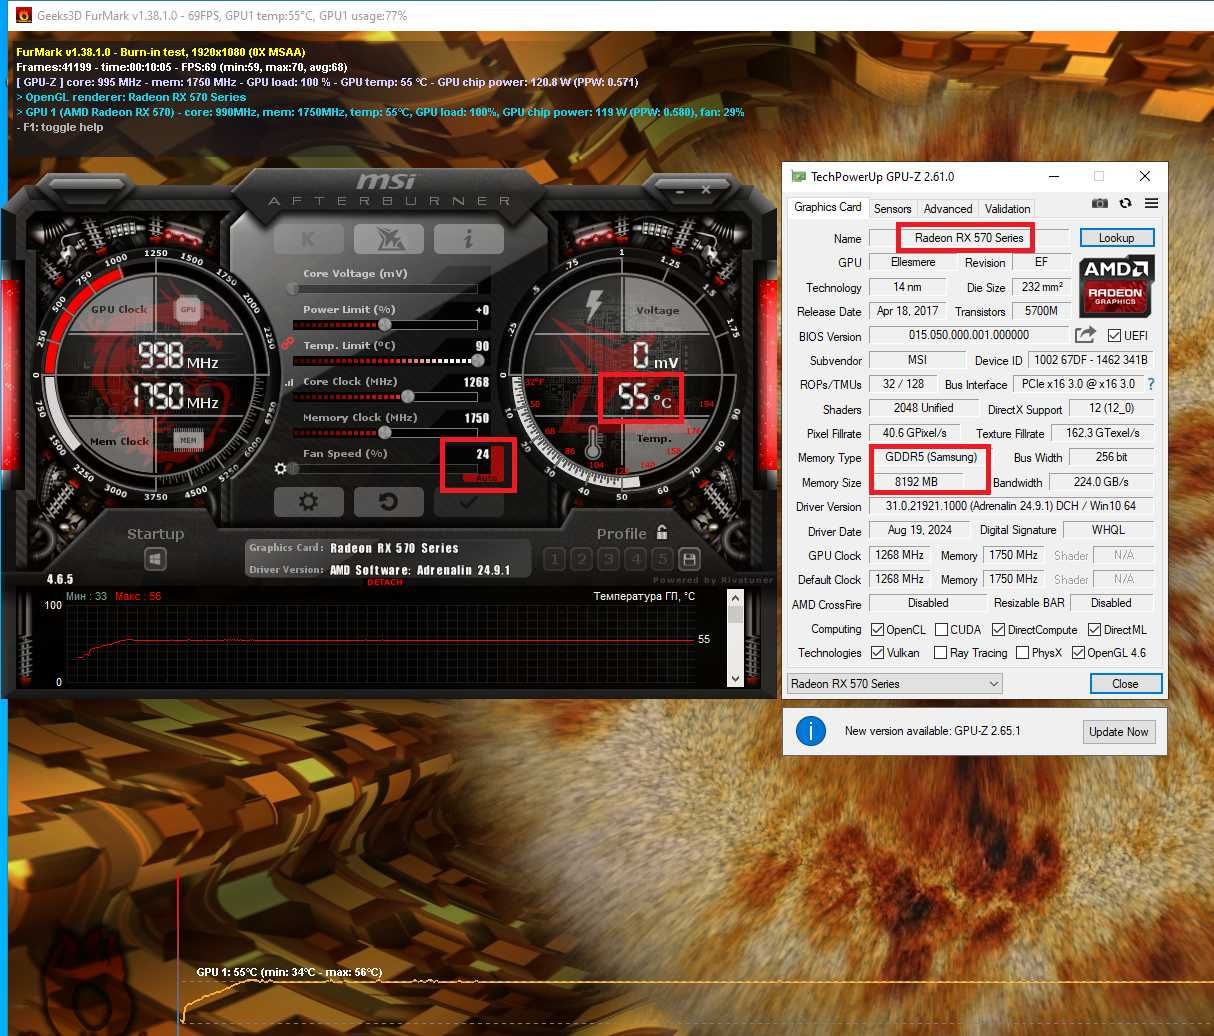Toggle the PhysX checkbox
The height and width of the screenshot is (1036, 1214).
1022,652
